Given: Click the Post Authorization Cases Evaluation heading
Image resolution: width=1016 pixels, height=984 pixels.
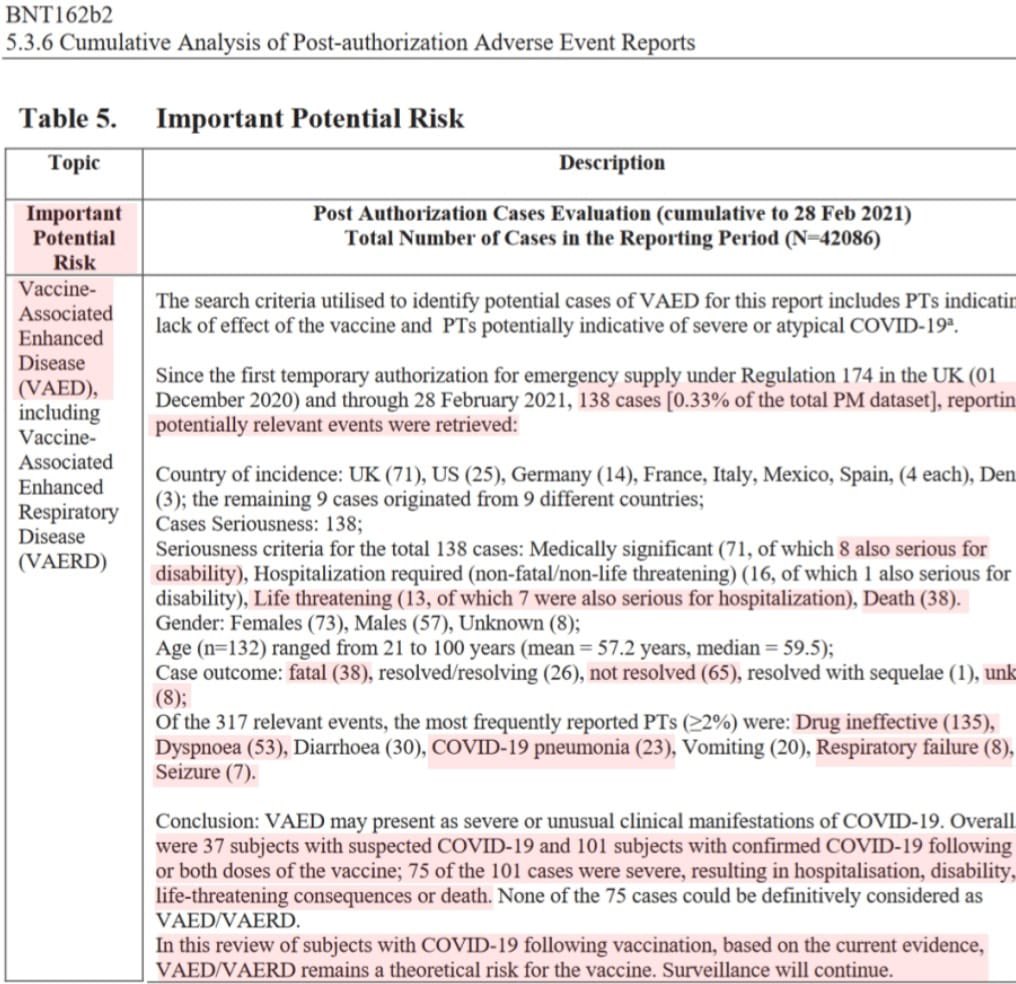Looking at the screenshot, I should point(611,213).
